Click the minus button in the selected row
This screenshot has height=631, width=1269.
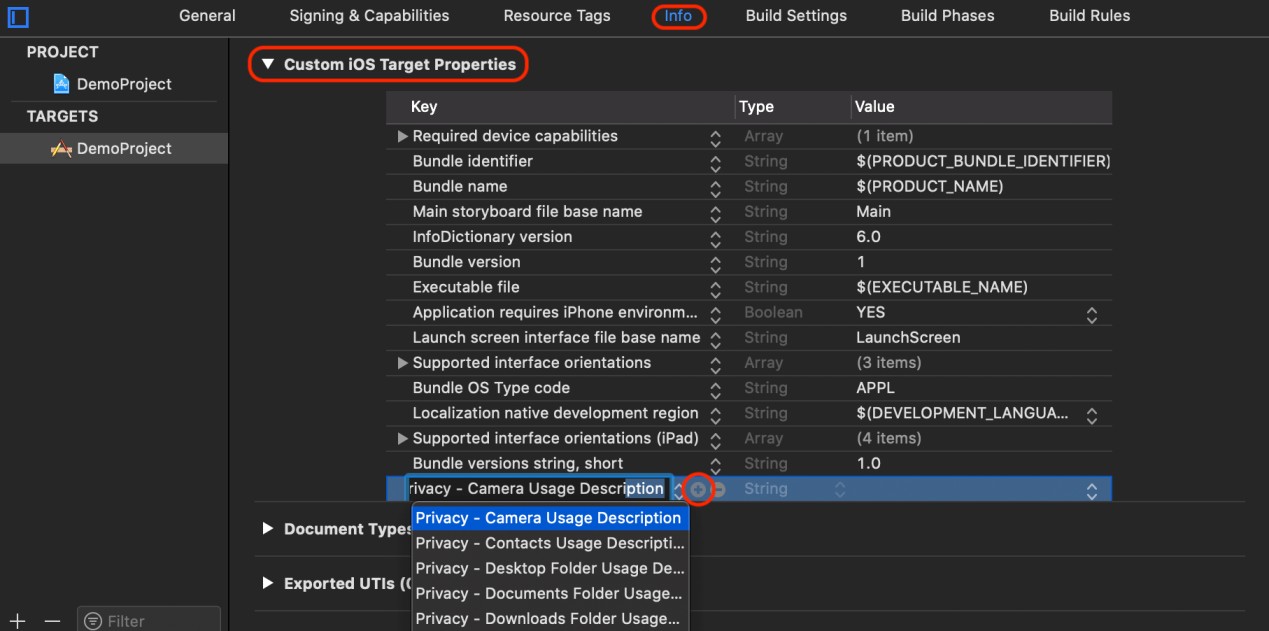tap(718, 489)
